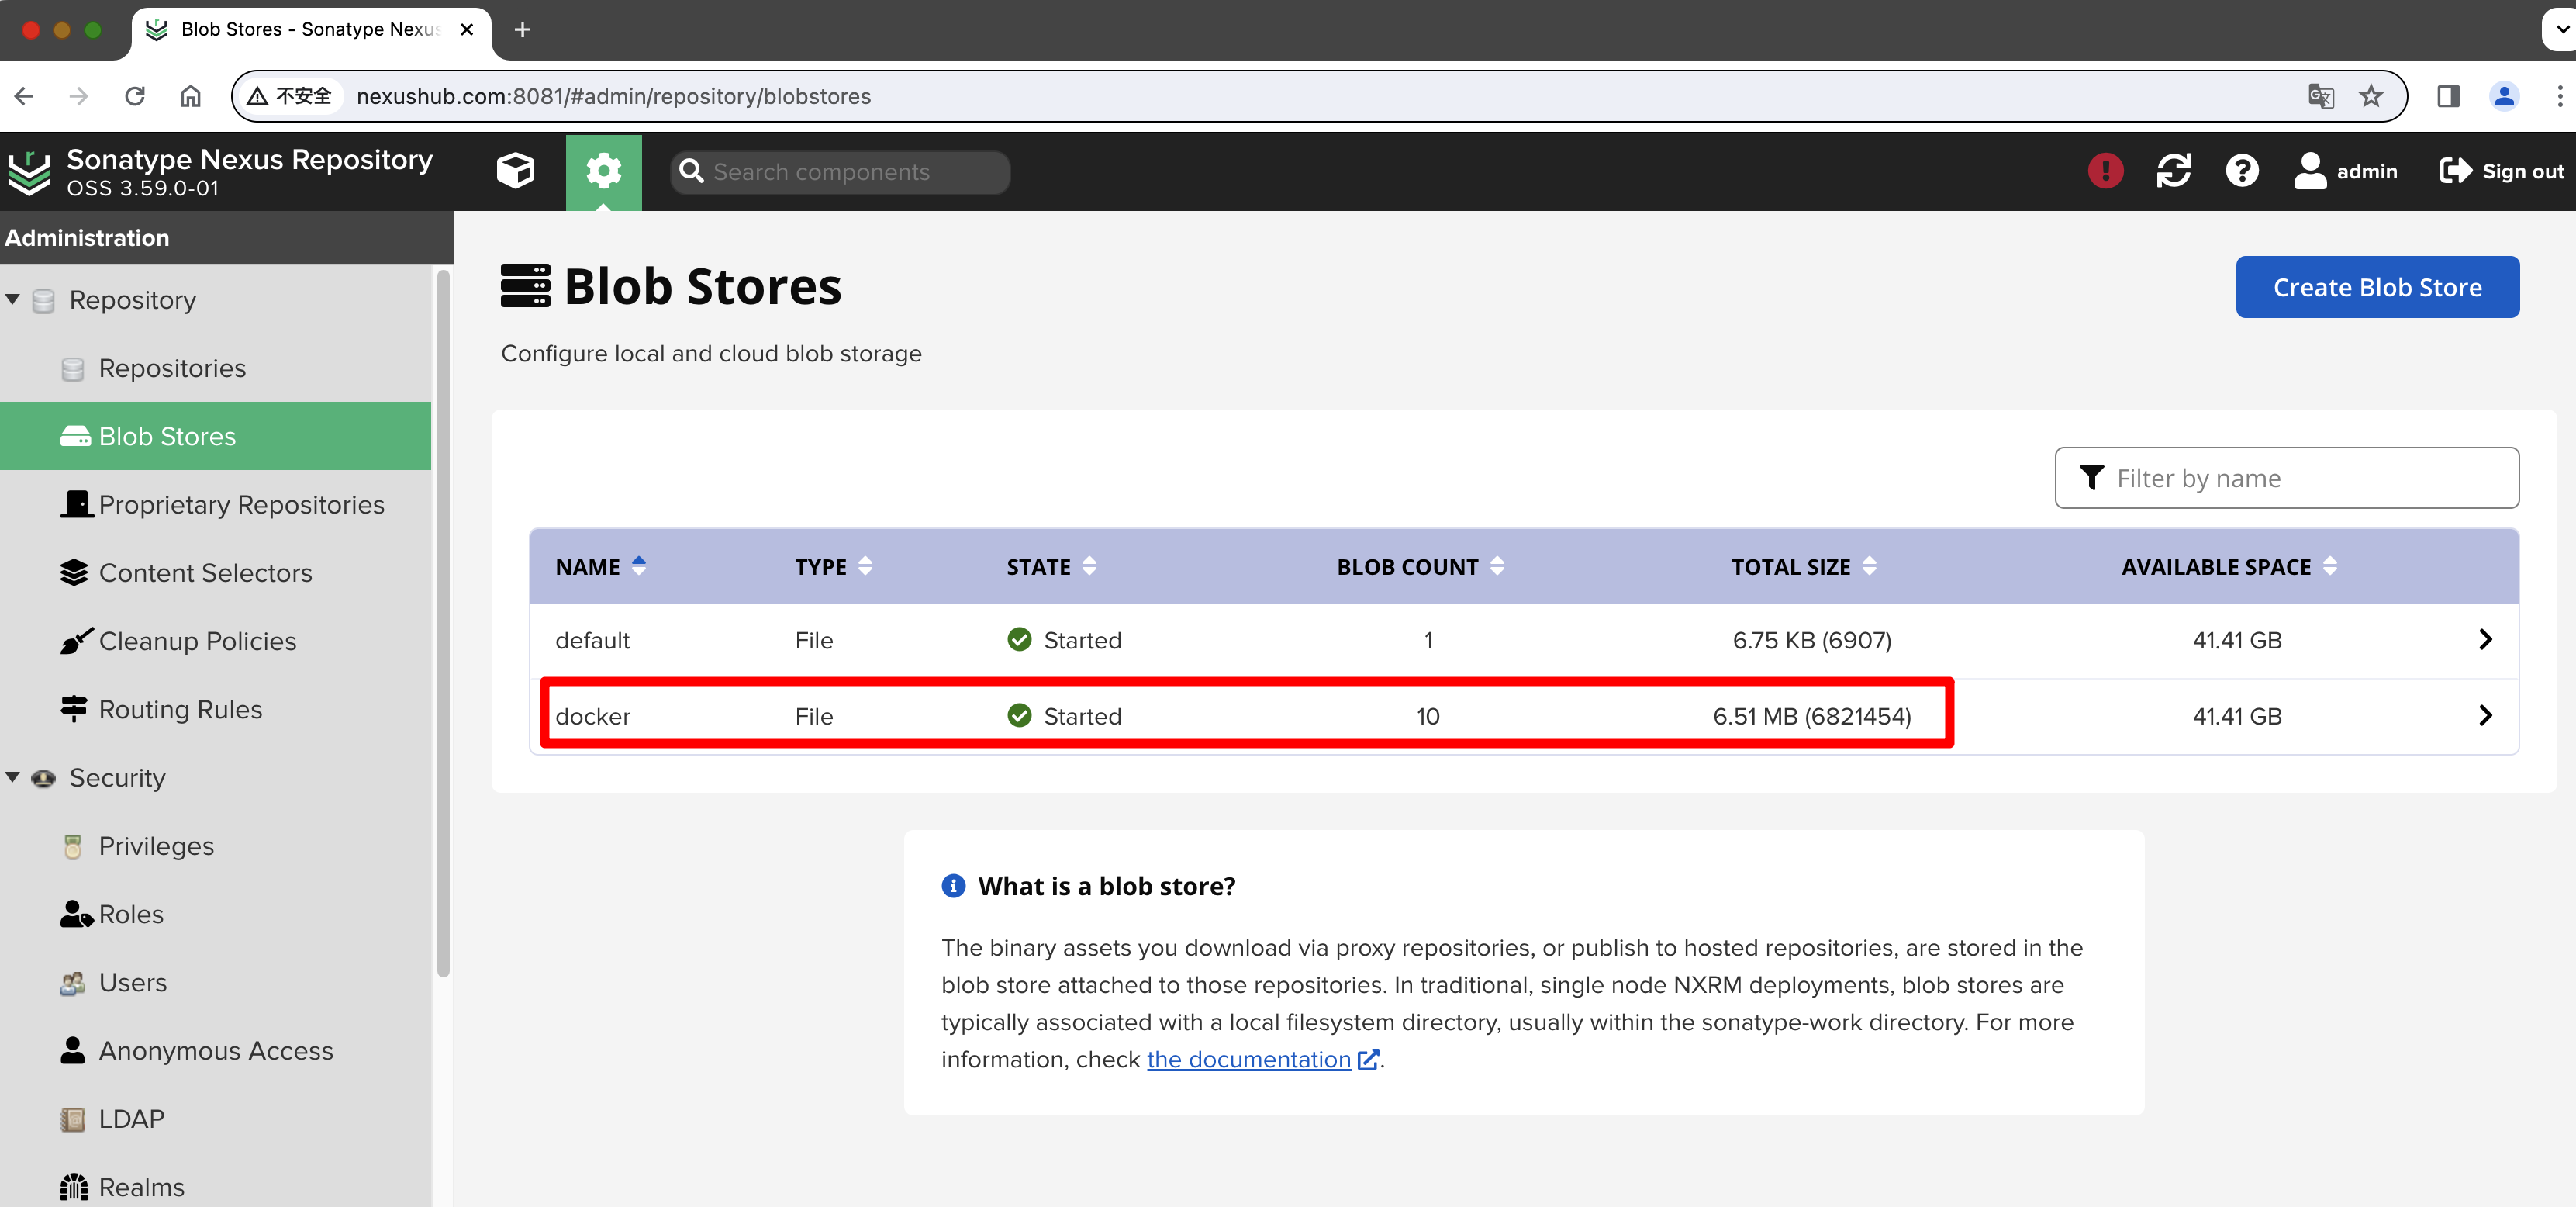Reload the browser page

135,96
